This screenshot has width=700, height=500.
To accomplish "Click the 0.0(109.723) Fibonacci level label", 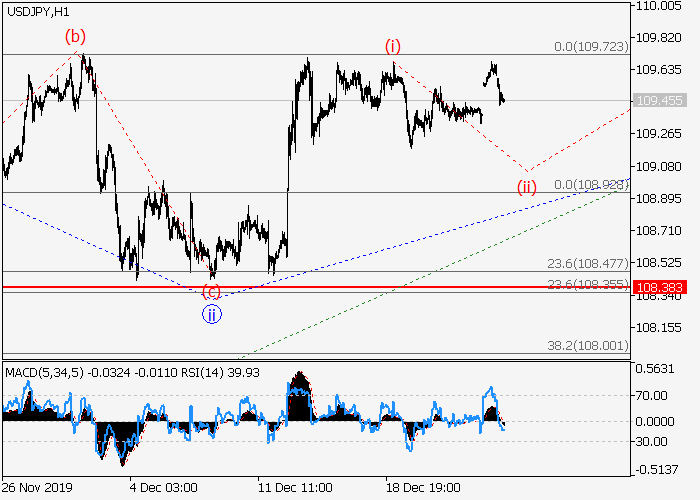I will tap(590, 47).
